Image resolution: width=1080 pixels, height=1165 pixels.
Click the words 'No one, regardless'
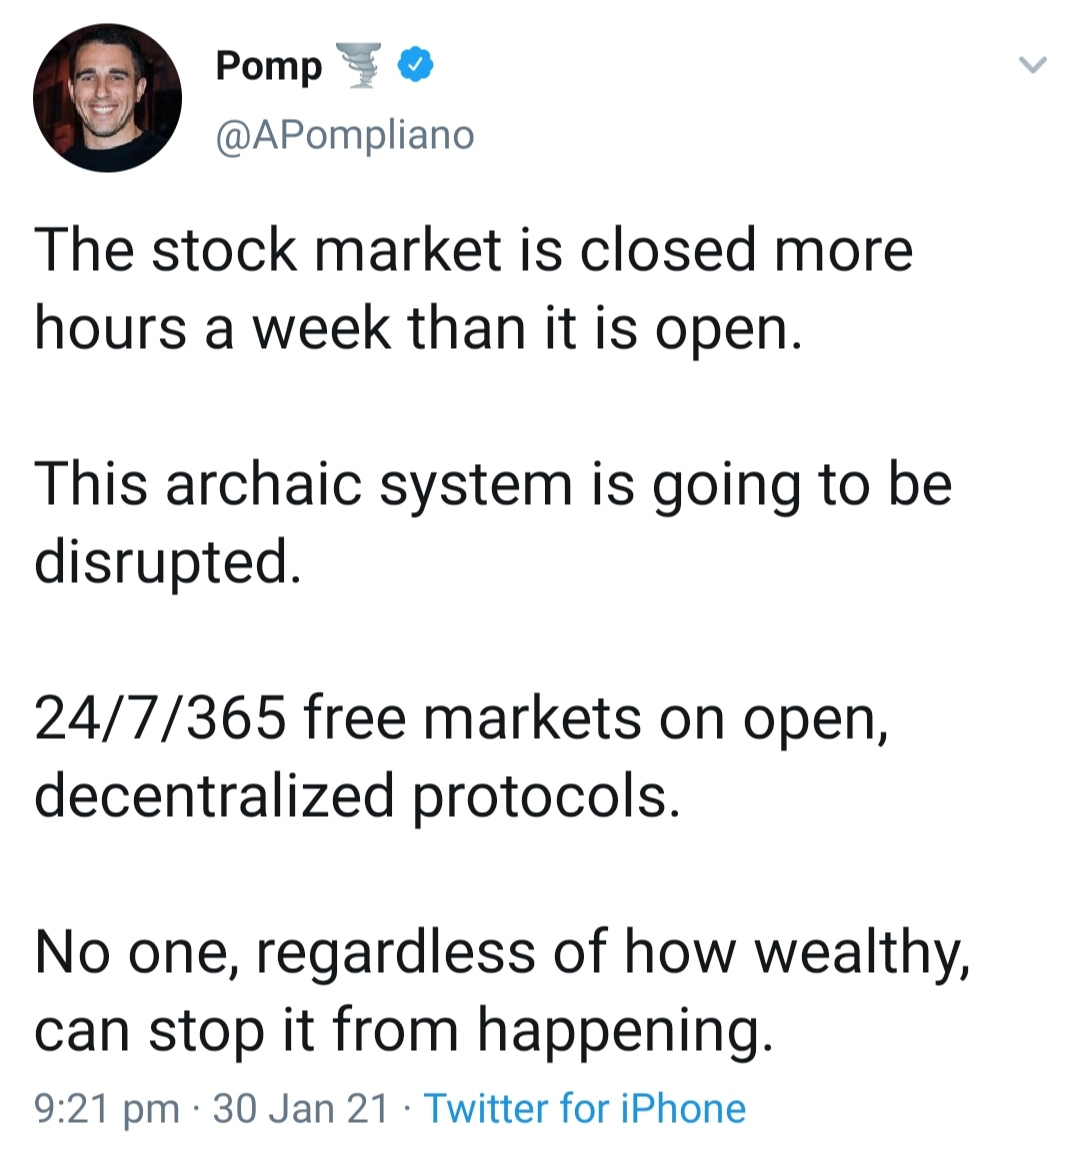click(285, 952)
